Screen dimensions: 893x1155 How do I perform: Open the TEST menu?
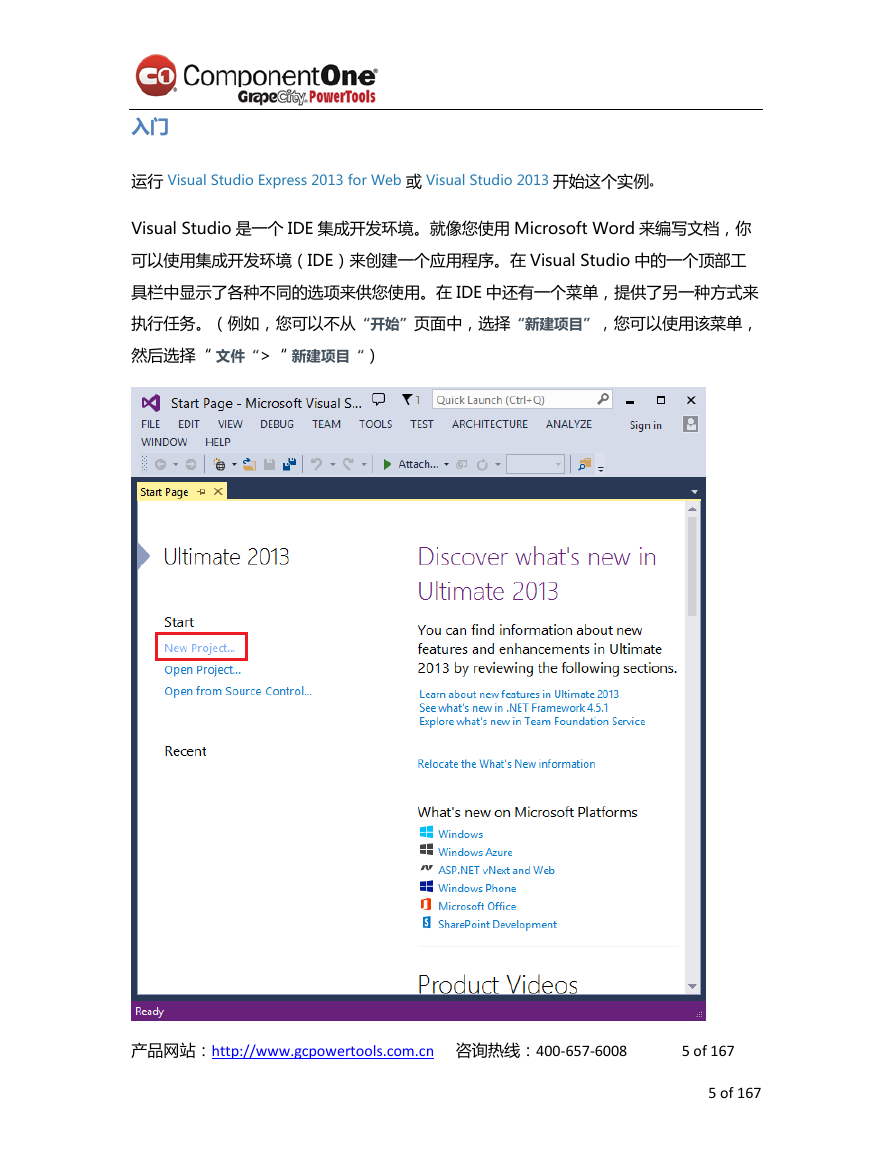(x=421, y=424)
